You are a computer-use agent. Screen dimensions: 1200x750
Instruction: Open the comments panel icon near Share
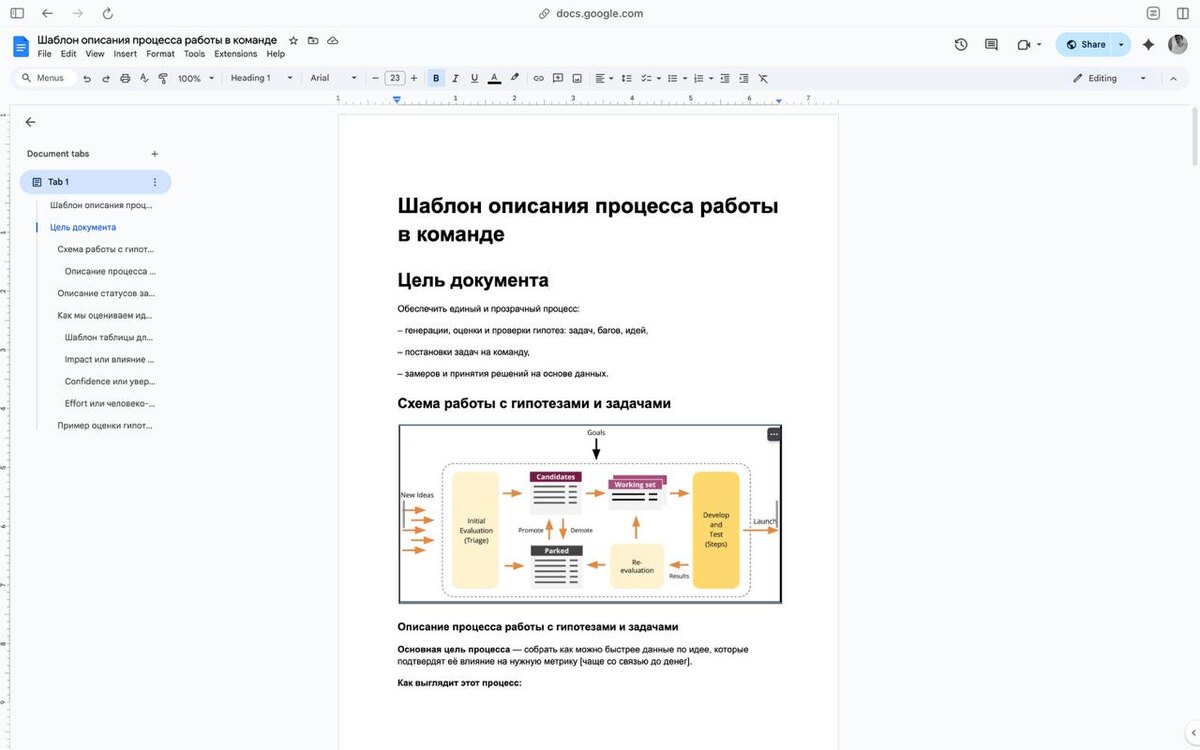click(991, 44)
